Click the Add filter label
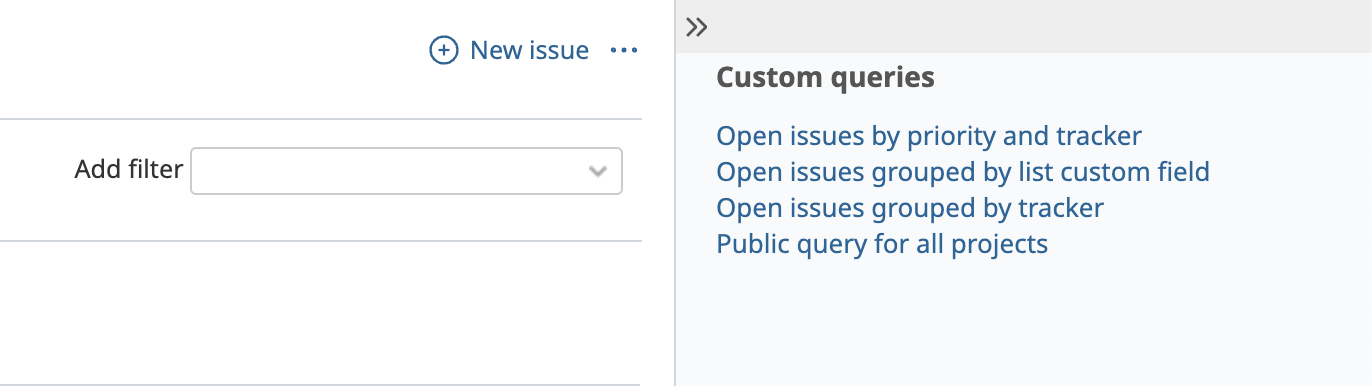1372x386 pixels. [x=129, y=170]
